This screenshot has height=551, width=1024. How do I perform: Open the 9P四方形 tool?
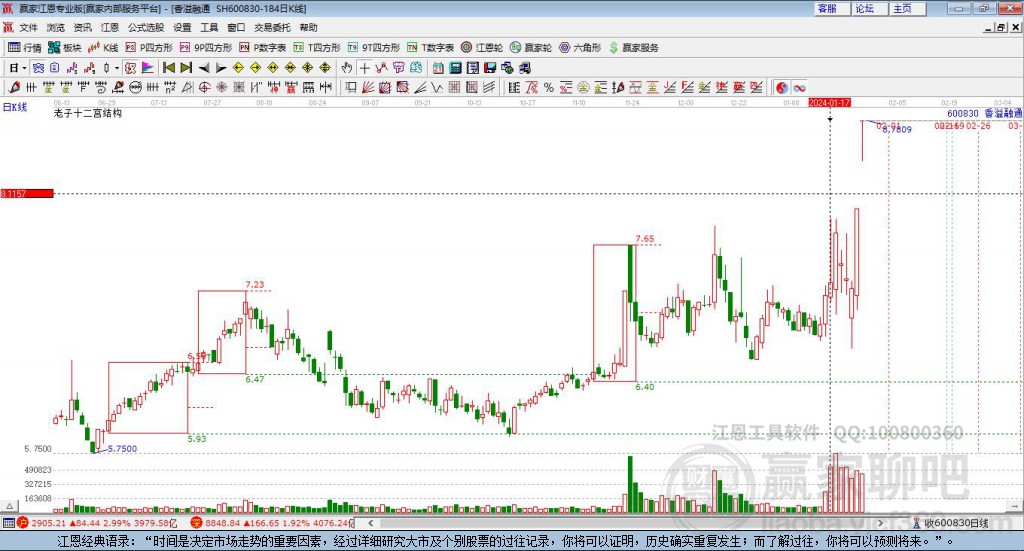(x=206, y=48)
